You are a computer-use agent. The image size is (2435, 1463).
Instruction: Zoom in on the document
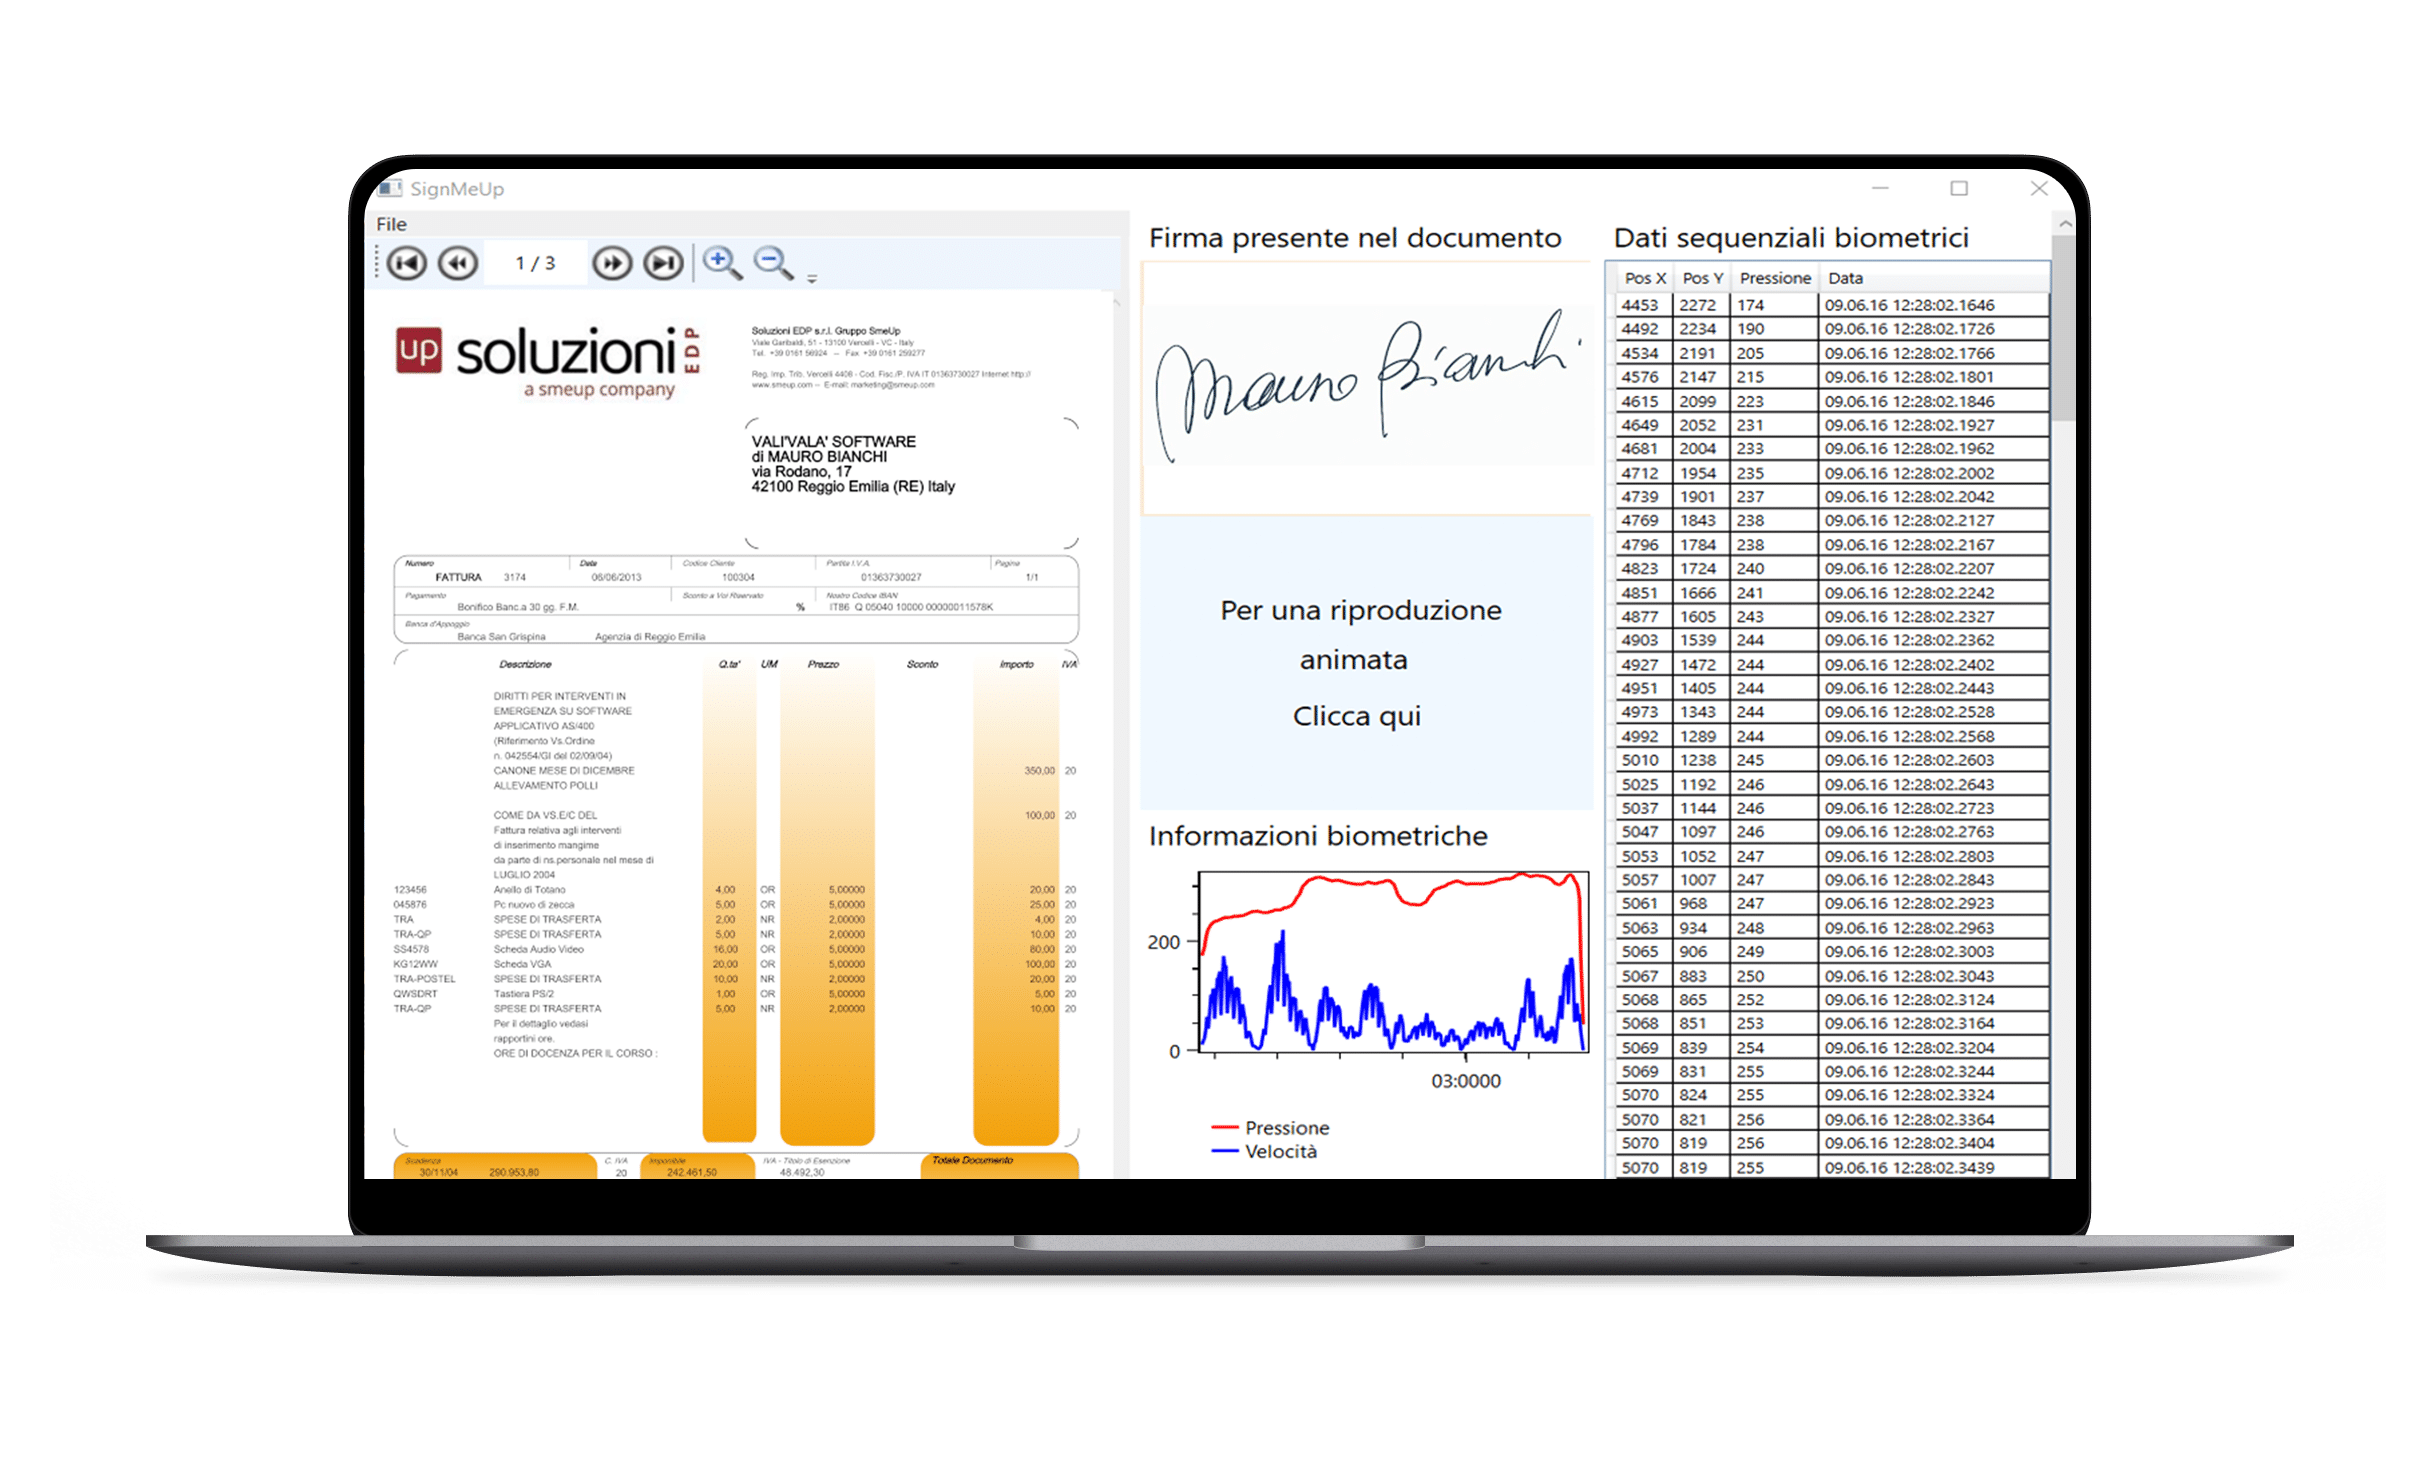(x=721, y=263)
